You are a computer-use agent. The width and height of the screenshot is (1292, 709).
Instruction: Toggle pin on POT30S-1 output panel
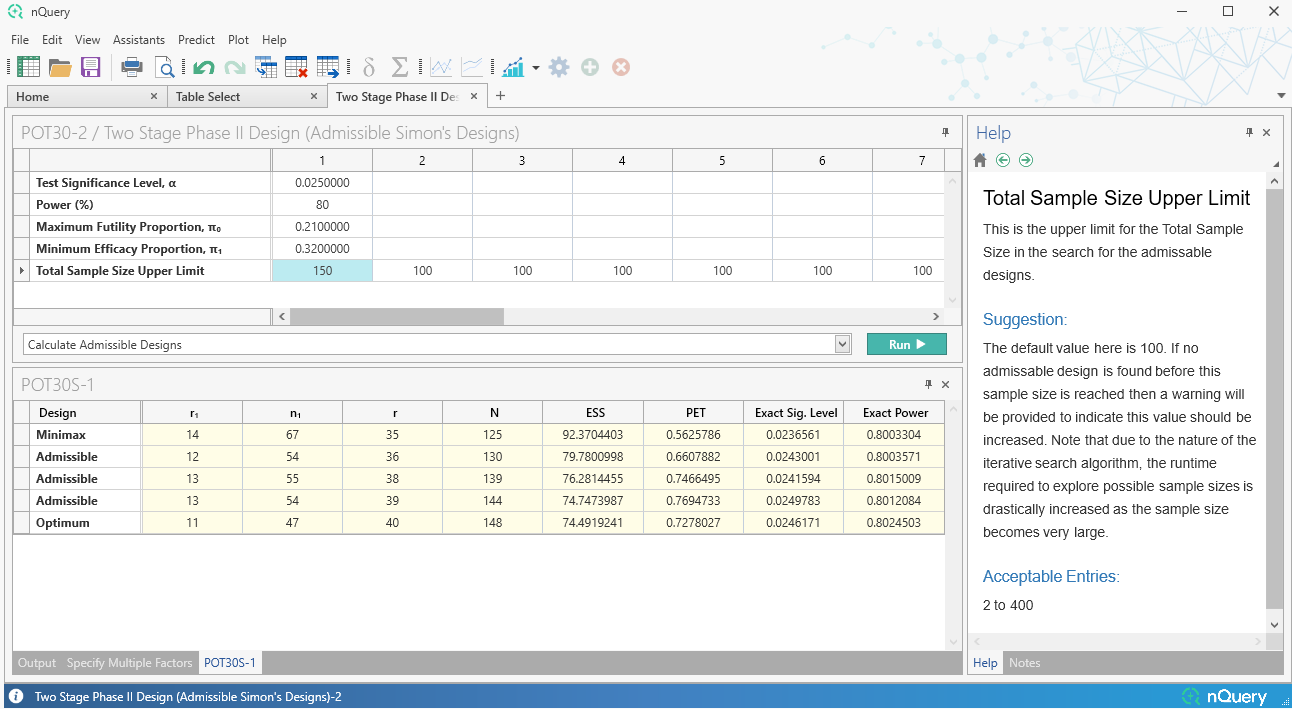click(928, 385)
